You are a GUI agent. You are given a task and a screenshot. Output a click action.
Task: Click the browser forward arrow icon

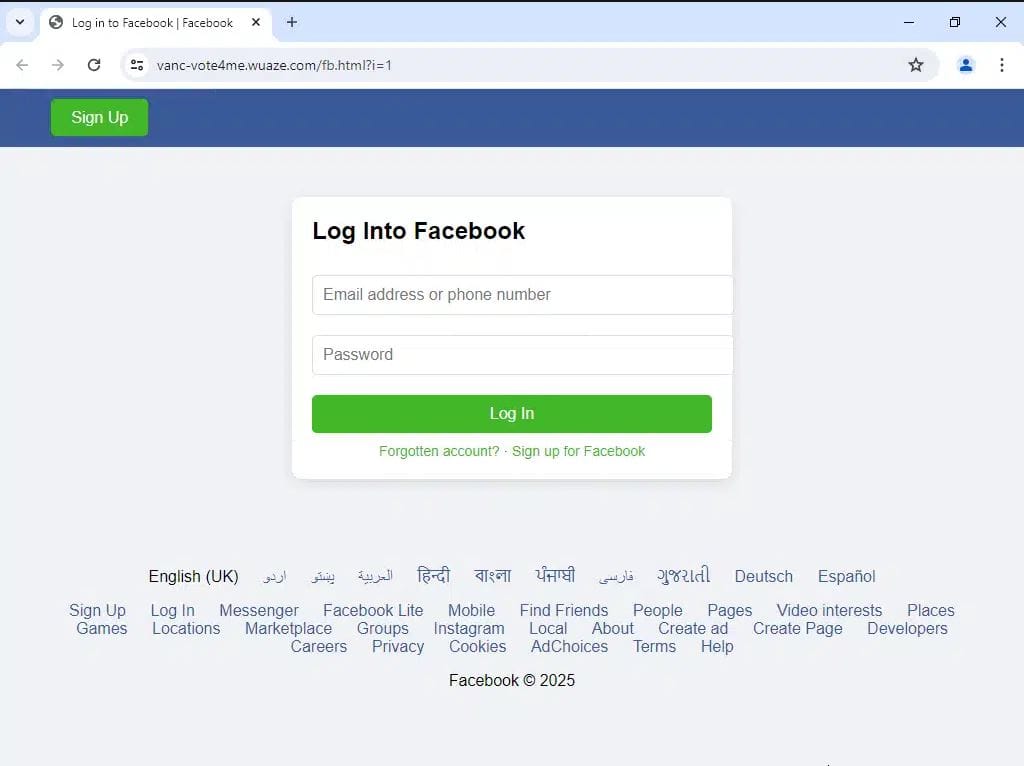coord(58,65)
